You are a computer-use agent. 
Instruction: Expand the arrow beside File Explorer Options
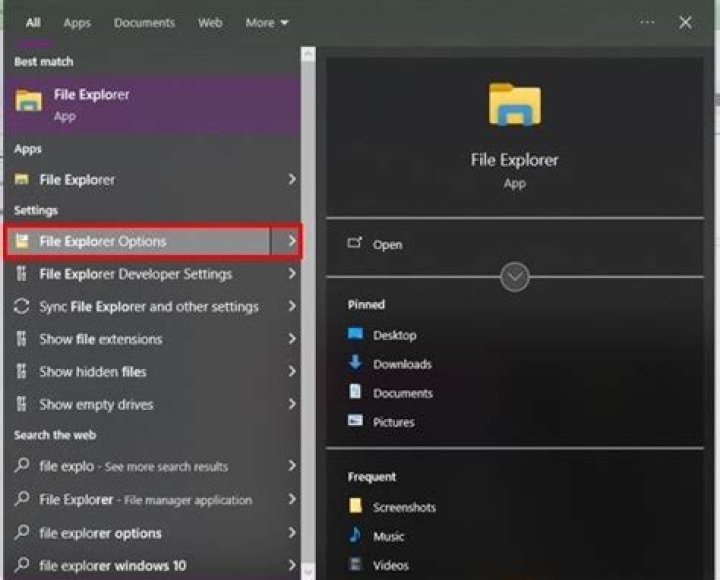click(x=292, y=241)
